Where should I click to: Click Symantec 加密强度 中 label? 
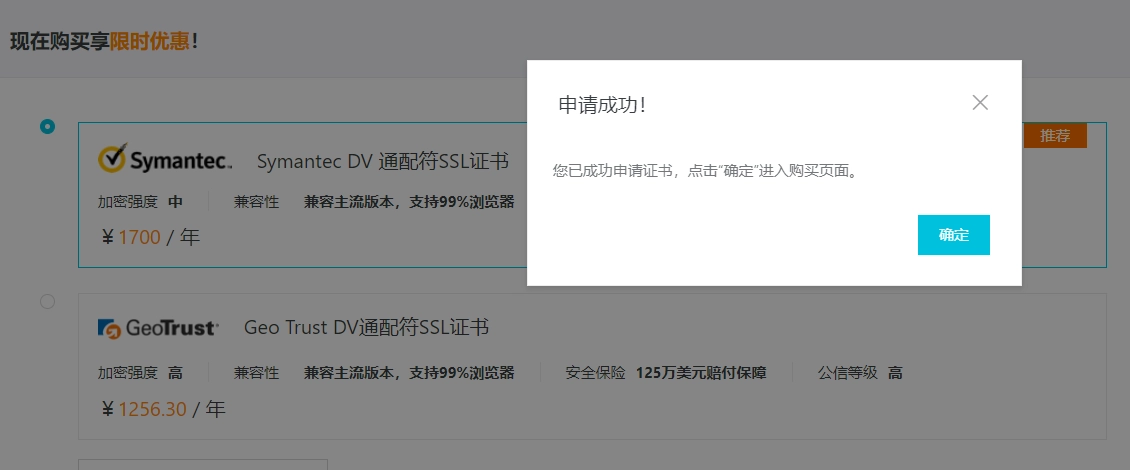pos(140,202)
